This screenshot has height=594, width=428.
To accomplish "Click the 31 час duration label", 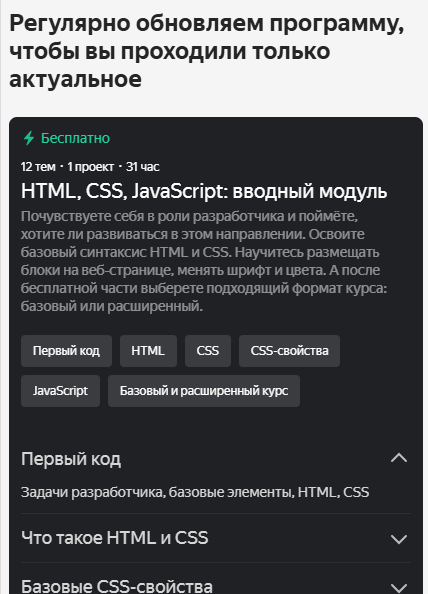I will (x=142, y=167).
